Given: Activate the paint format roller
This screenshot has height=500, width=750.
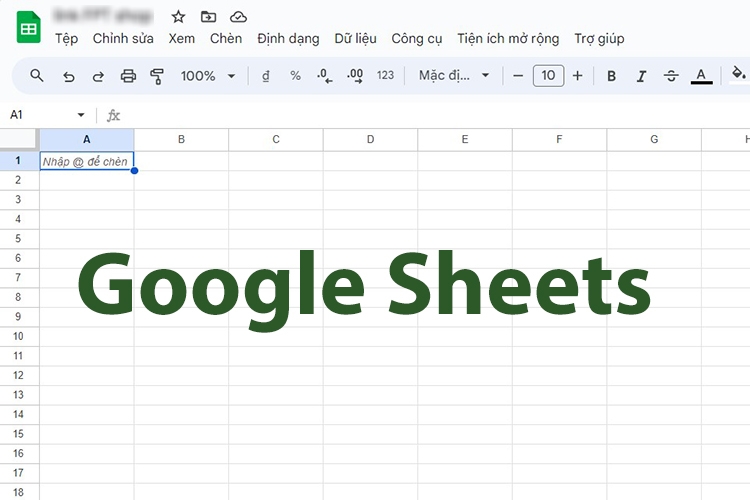Looking at the screenshot, I should click(x=157, y=76).
